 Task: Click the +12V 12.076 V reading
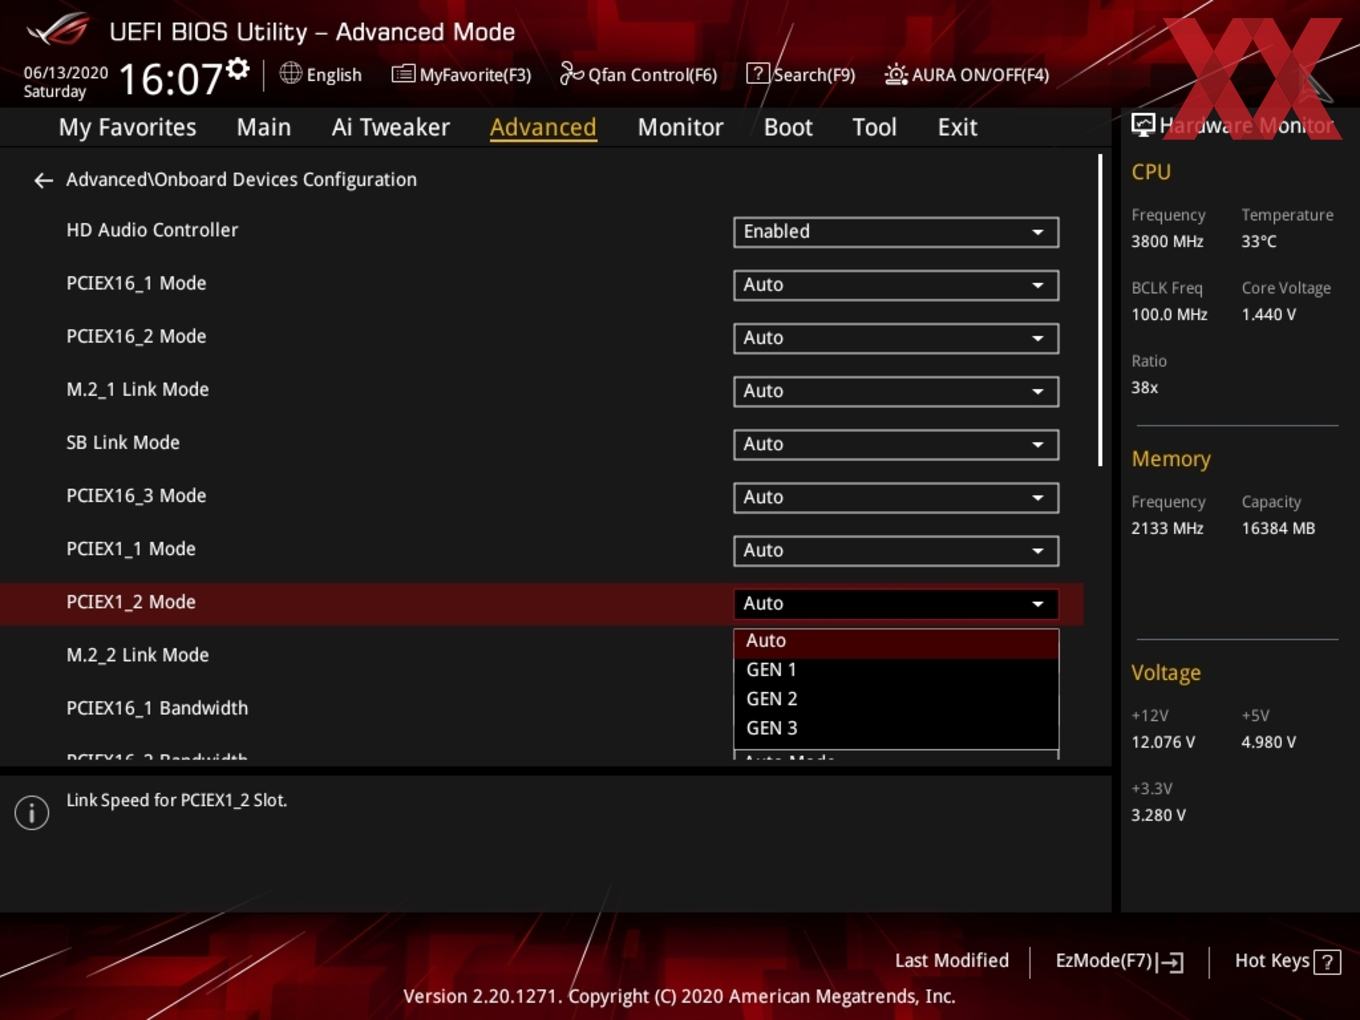[x=1163, y=742]
